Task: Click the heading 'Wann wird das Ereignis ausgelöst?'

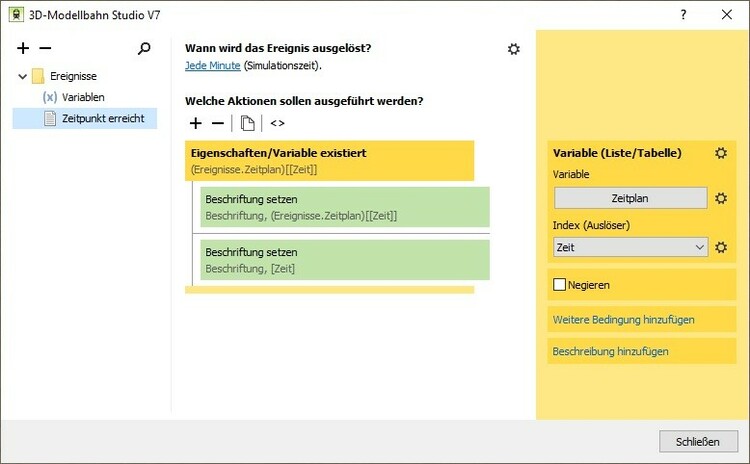Action: tap(278, 48)
